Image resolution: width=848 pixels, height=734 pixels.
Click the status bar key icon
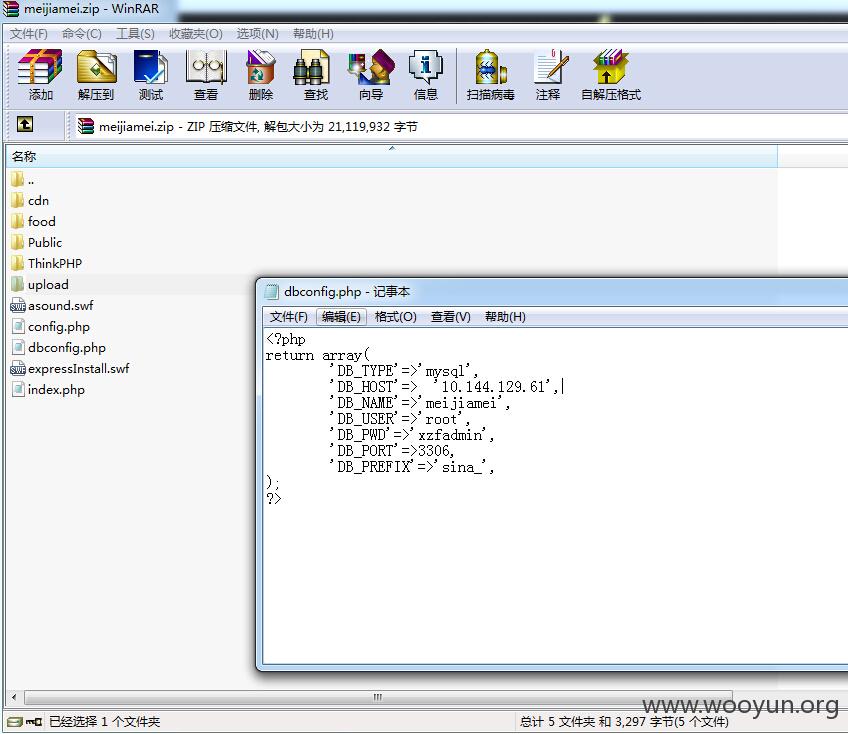pos(34,722)
